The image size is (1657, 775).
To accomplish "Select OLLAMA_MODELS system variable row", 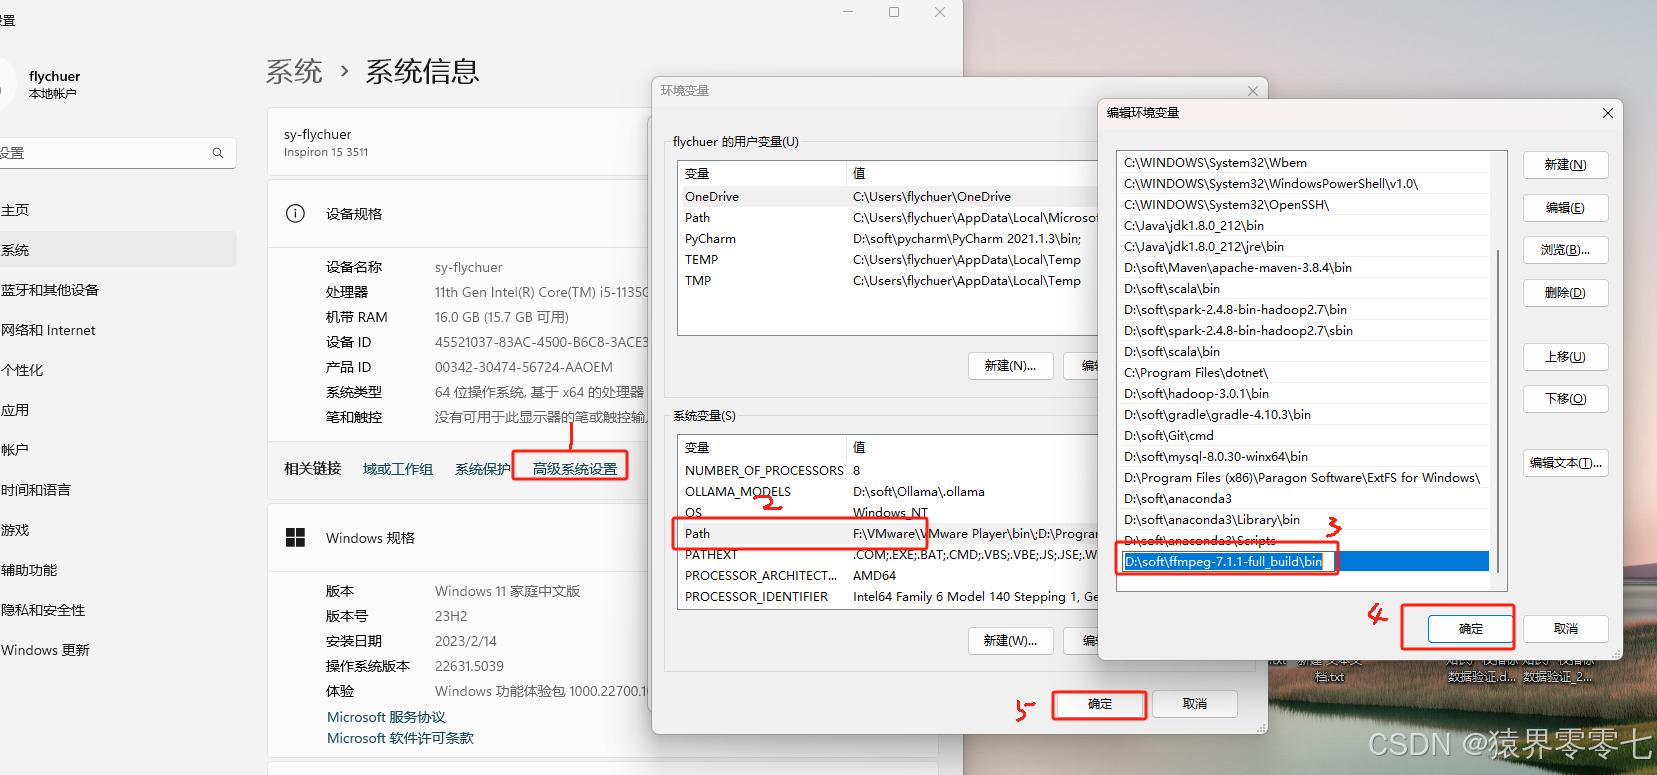I will point(888,492).
